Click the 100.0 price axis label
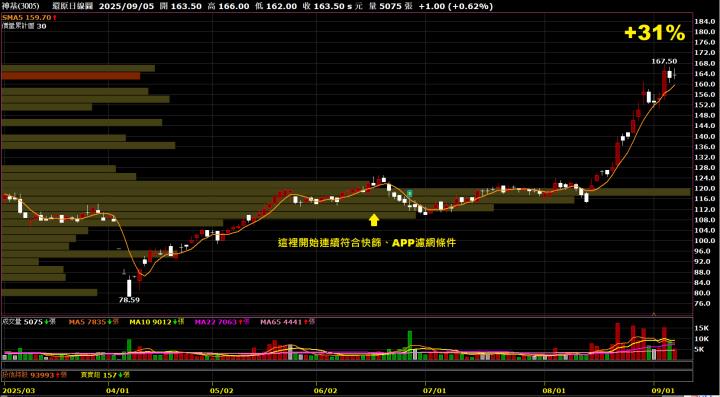 705,240
